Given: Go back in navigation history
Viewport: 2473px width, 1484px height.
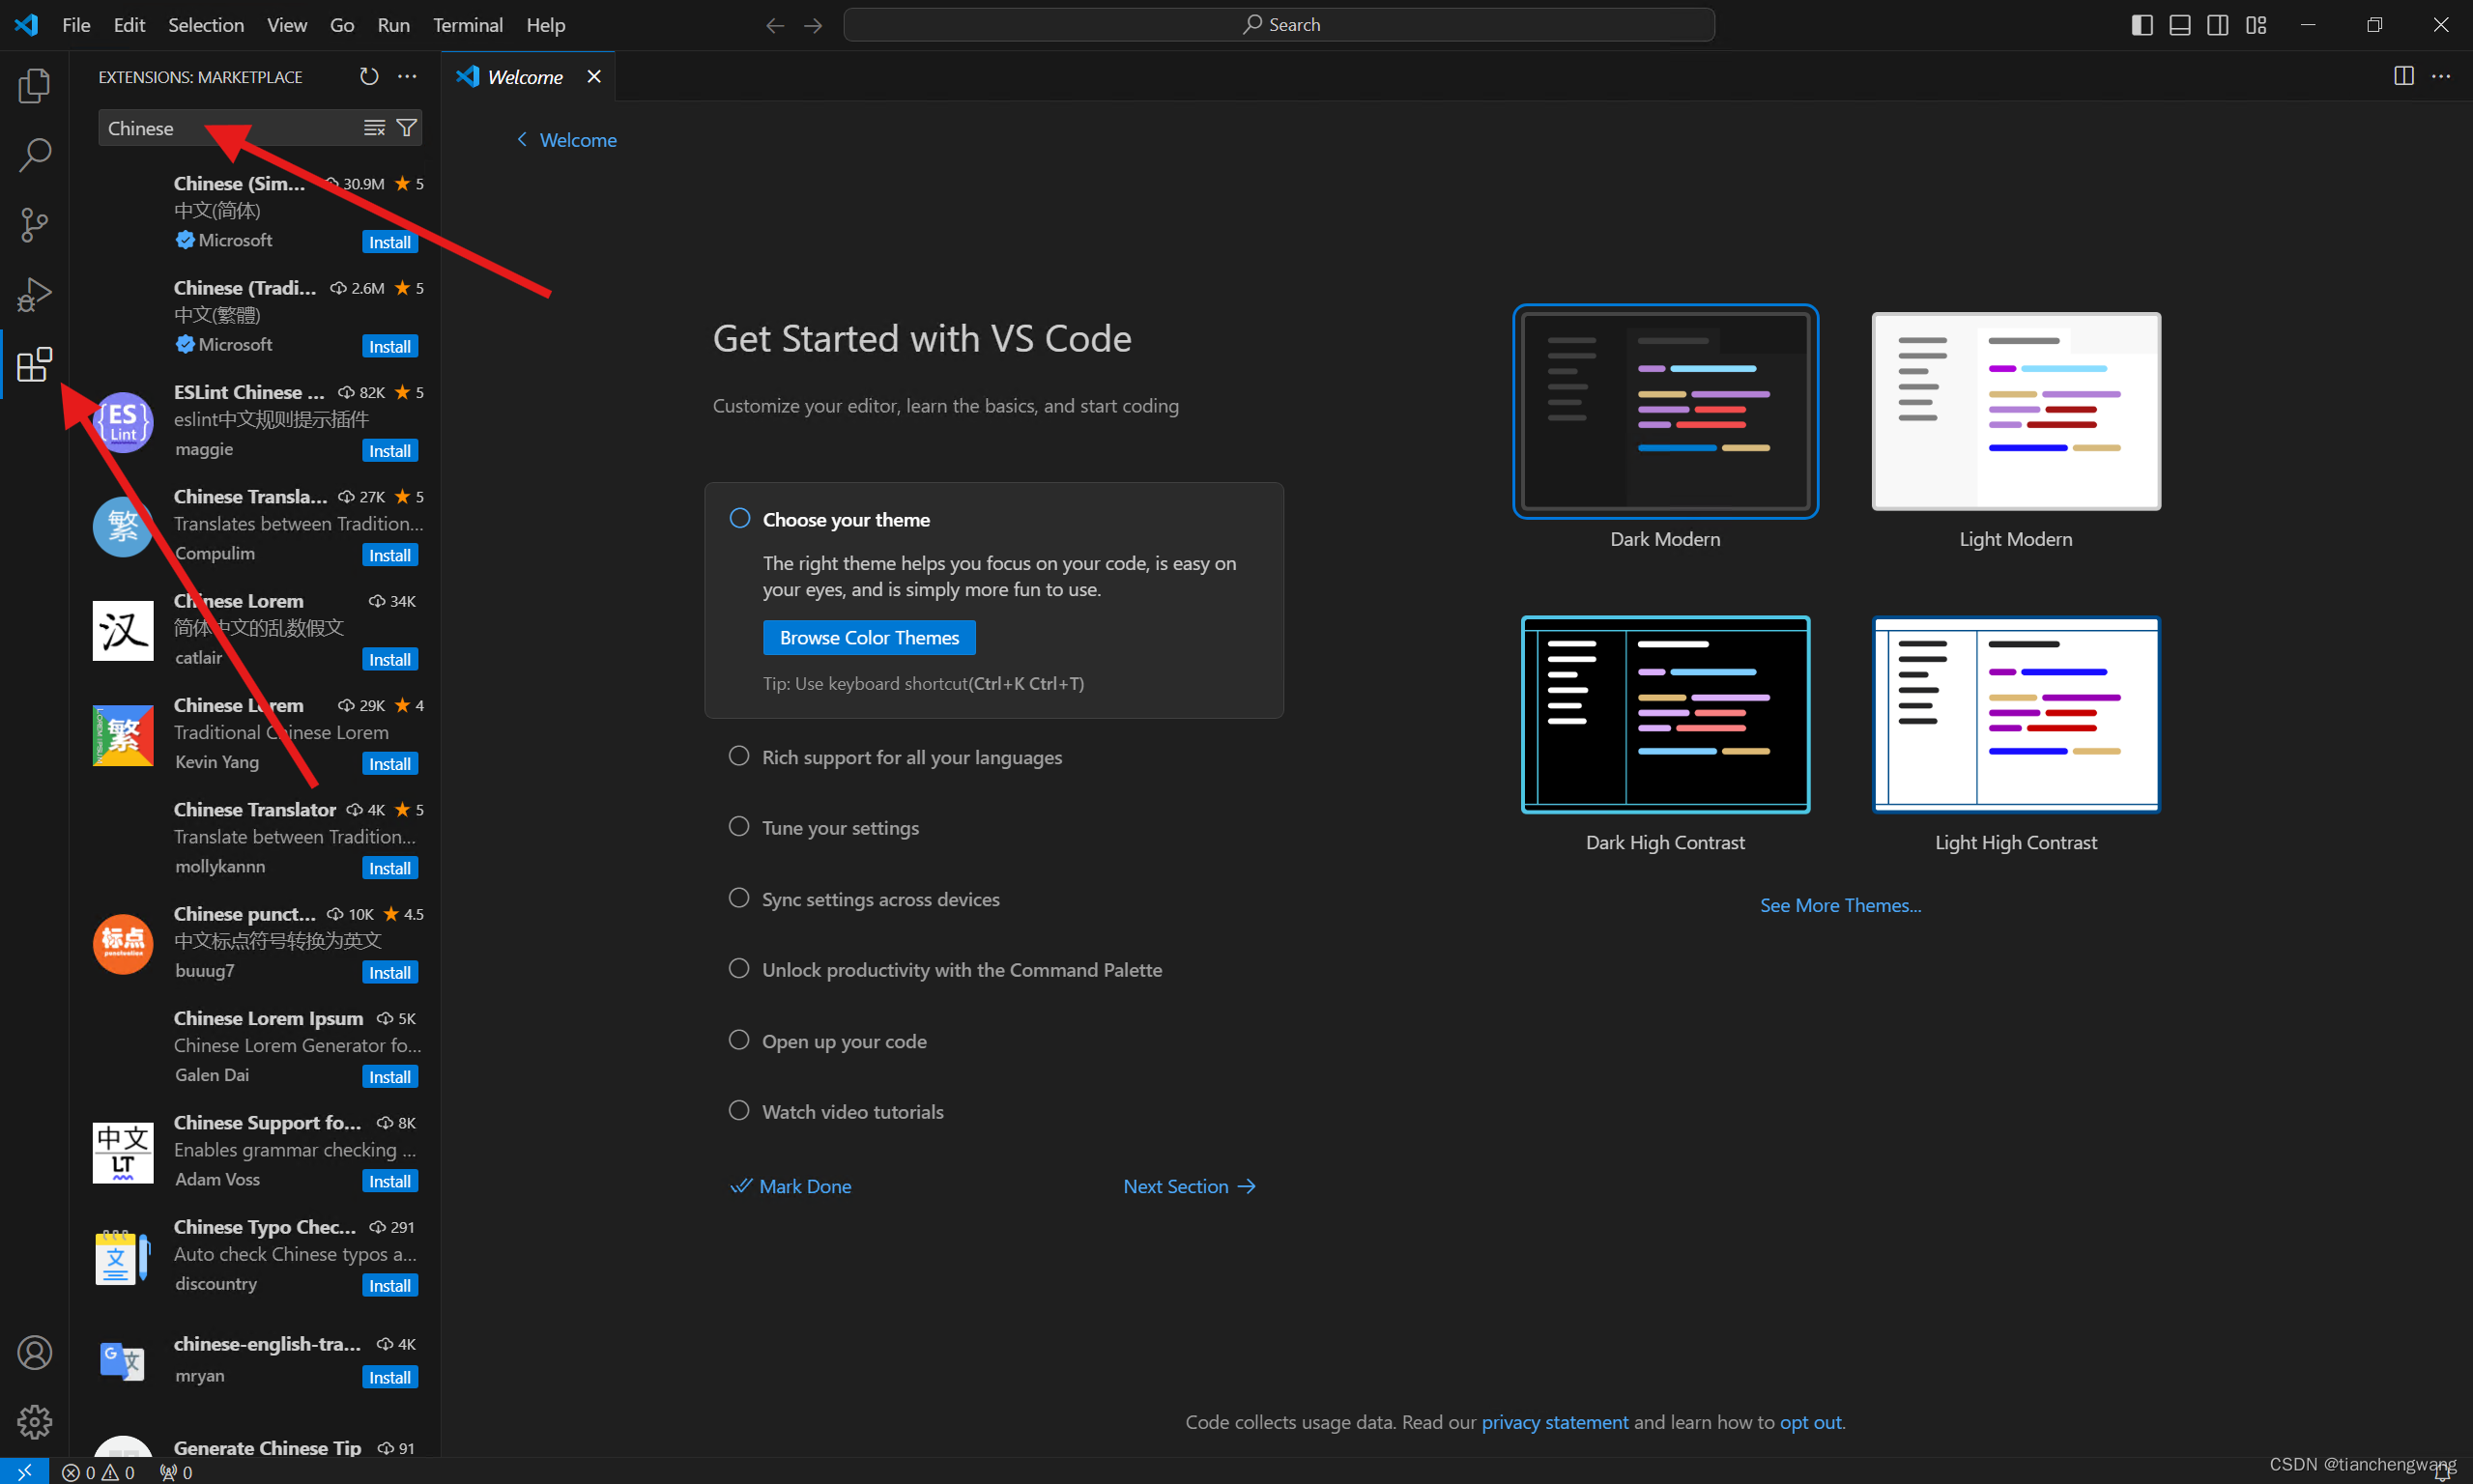Looking at the screenshot, I should 775,25.
